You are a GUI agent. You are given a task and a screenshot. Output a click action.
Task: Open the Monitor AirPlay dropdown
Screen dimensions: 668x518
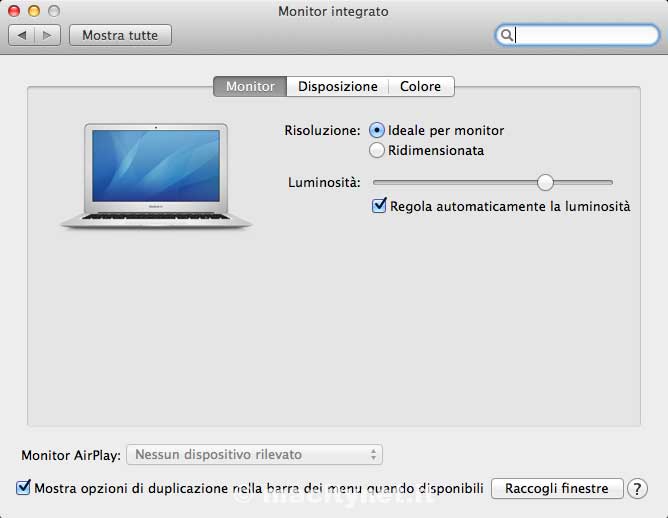(254, 455)
